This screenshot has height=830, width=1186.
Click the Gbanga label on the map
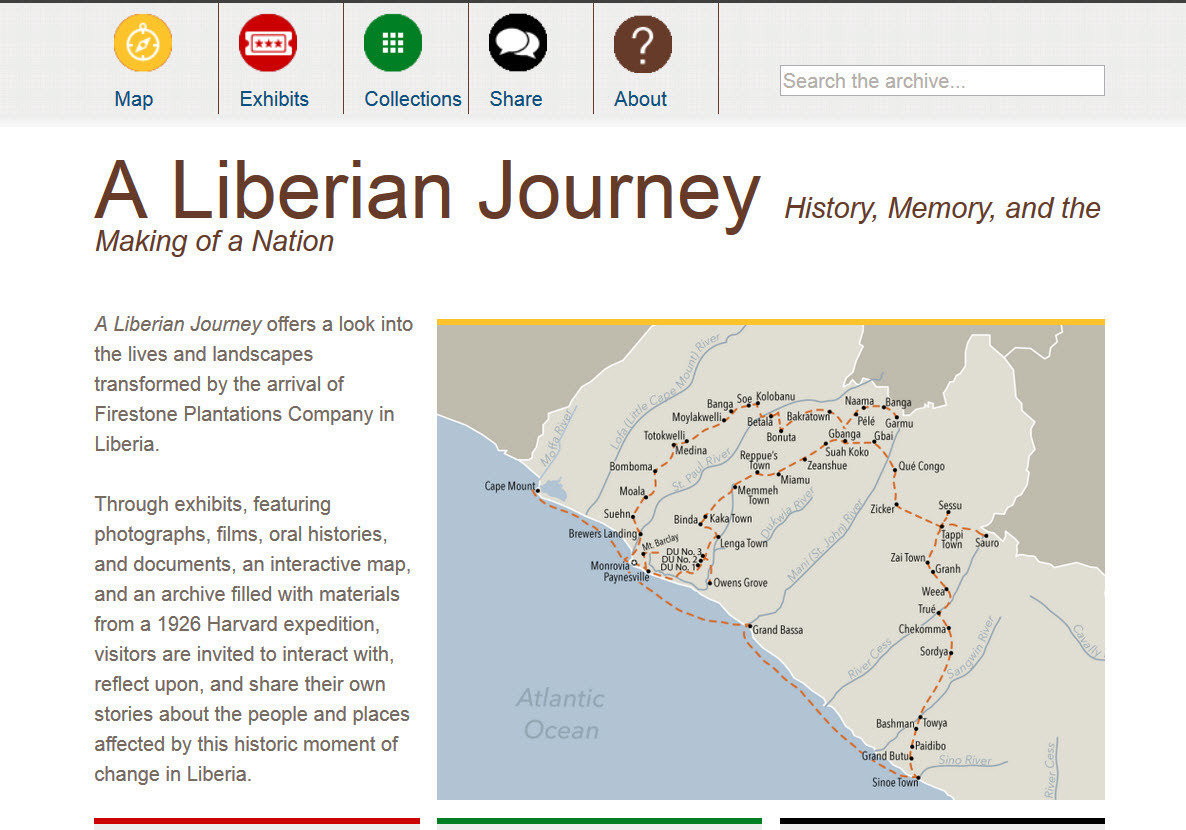pyautogui.click(x=844, y=434)
